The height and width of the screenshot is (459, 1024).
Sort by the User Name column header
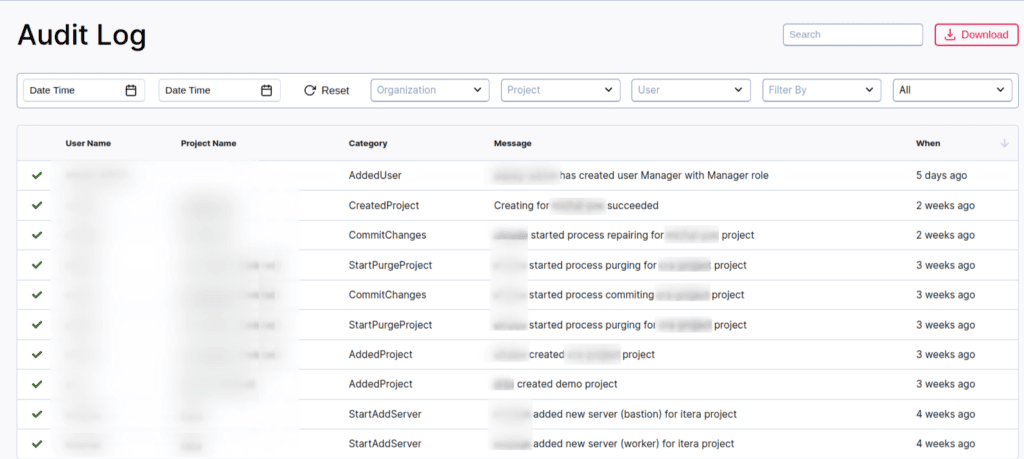(88, 143)
